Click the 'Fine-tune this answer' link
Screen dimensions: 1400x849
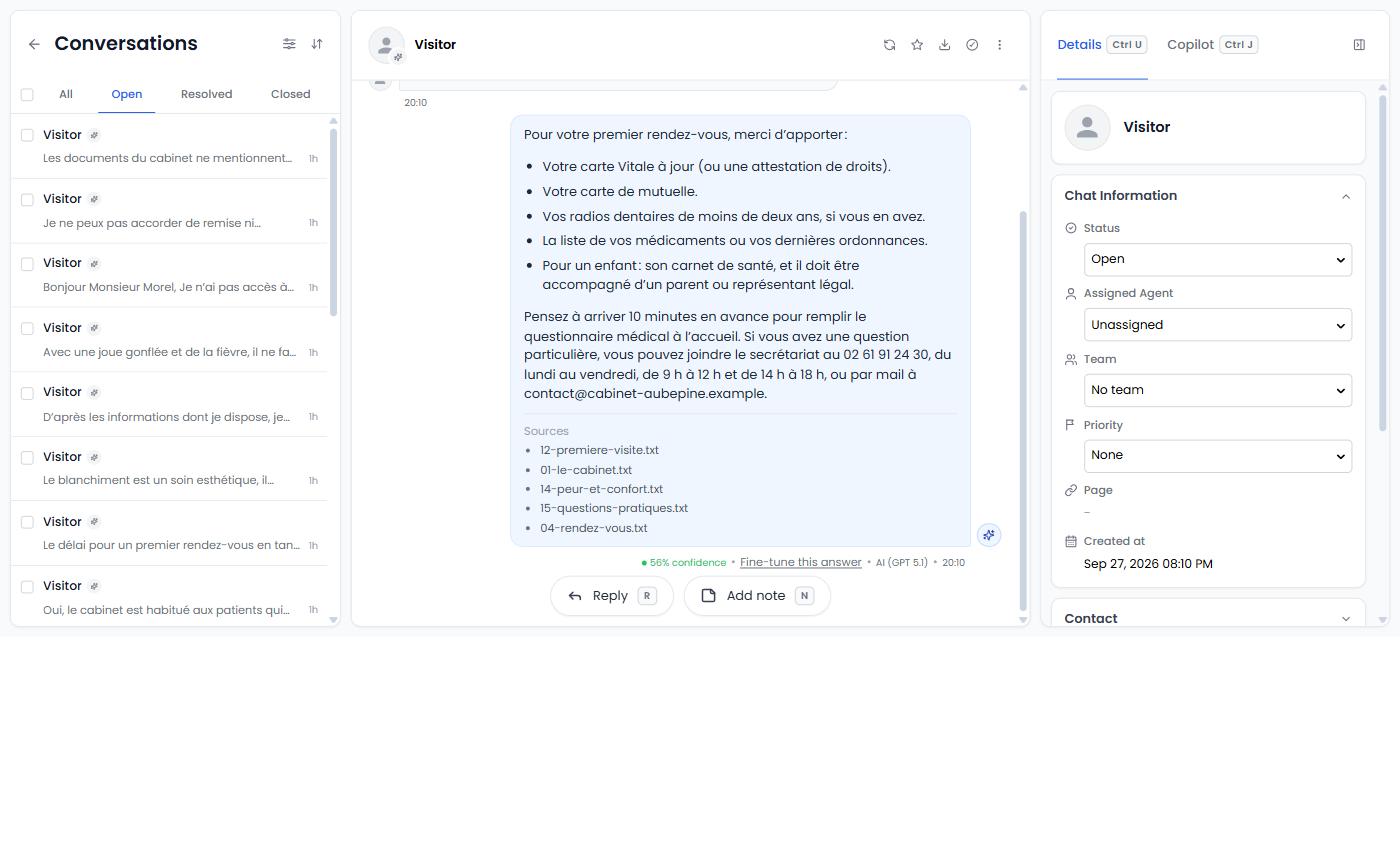point(801,562)
